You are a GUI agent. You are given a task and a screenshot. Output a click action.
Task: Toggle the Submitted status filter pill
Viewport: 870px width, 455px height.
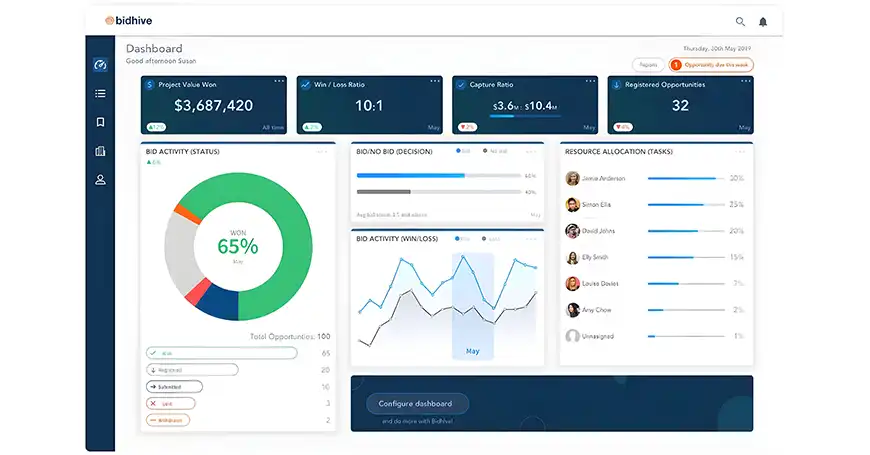click(x=174, y=386)
